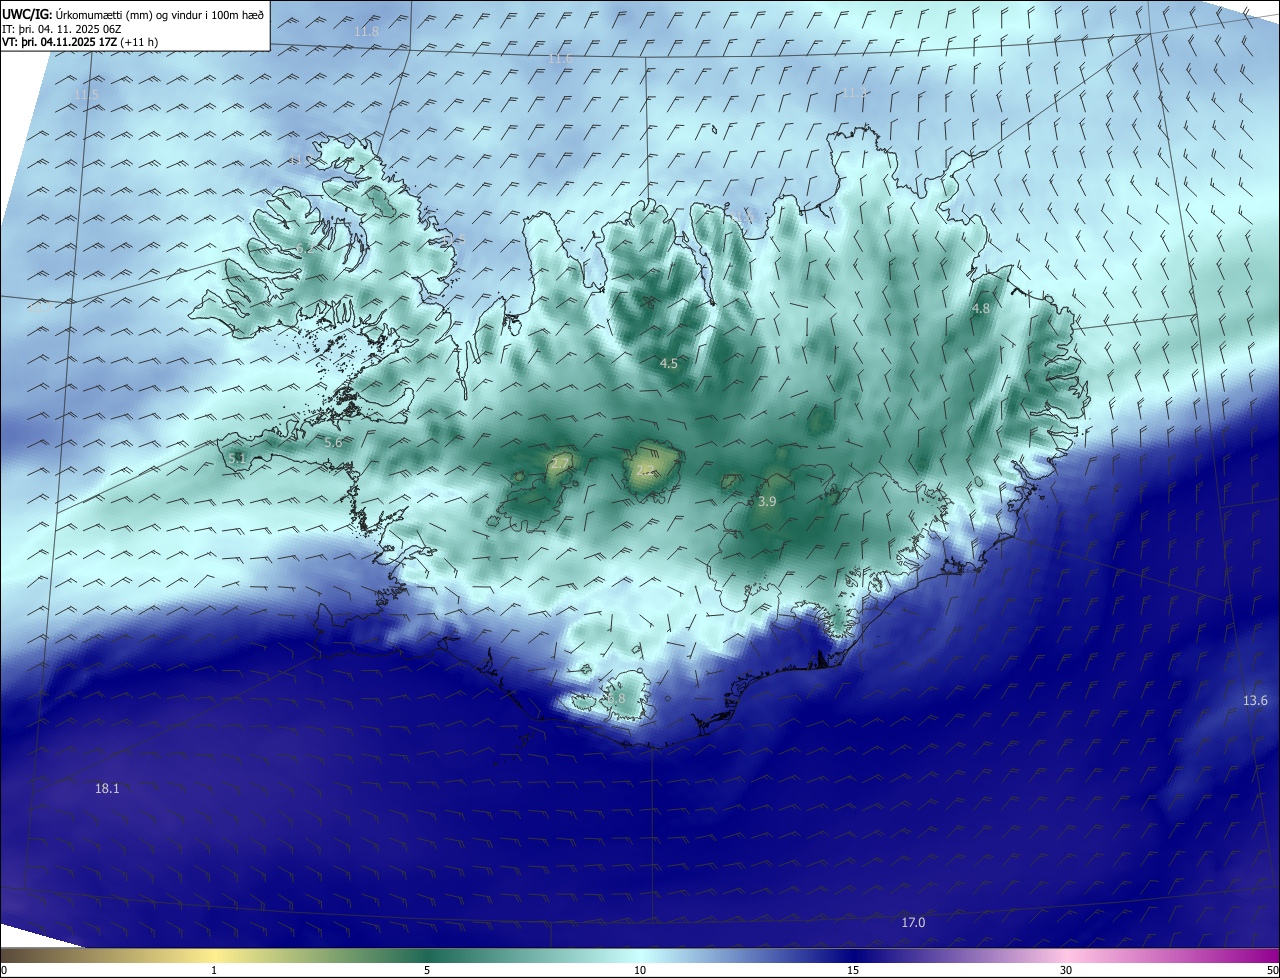The height and width of the screenshot is (978, 1280).
Task: Click the 17.0 value label
Action: pyautogui.click(x=913, y=923)
